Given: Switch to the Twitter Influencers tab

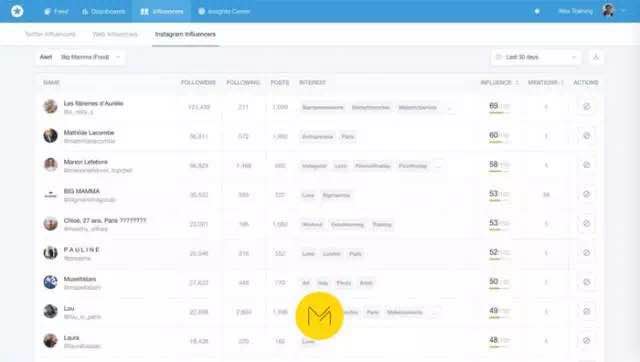Looking at the screenshot, I should [50, 34].
